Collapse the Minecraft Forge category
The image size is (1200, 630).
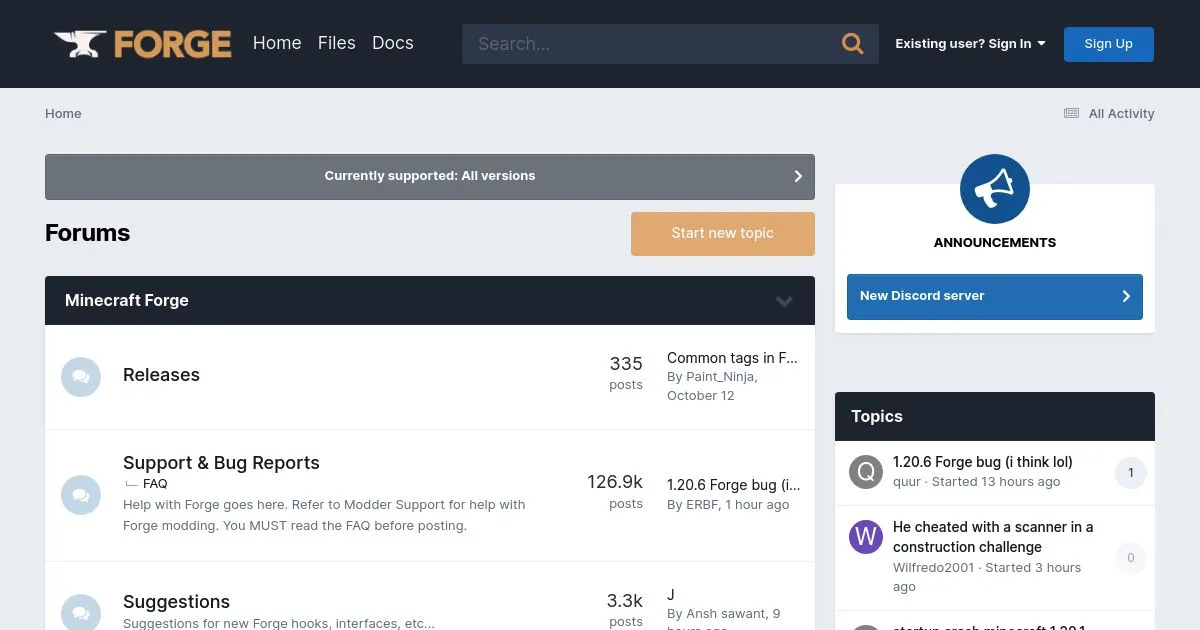click(784, 301)
